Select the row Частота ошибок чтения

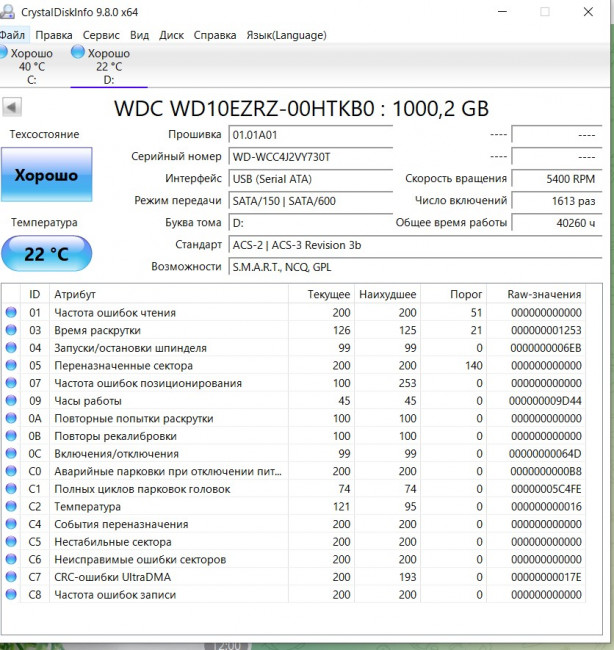[294, 312]
